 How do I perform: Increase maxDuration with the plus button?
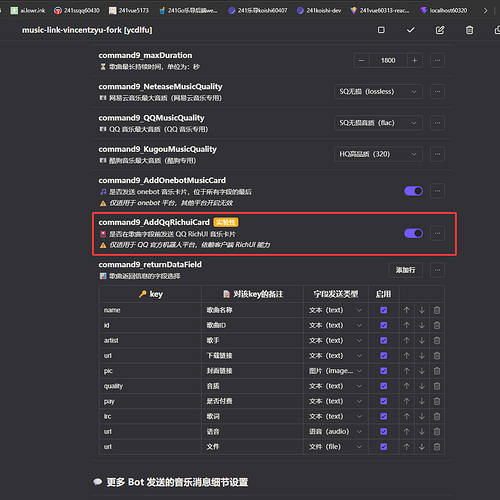415,60
